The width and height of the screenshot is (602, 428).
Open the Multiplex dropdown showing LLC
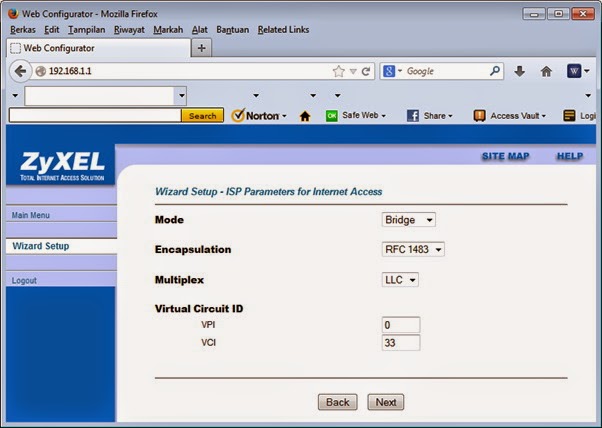(x=400, y=280)
